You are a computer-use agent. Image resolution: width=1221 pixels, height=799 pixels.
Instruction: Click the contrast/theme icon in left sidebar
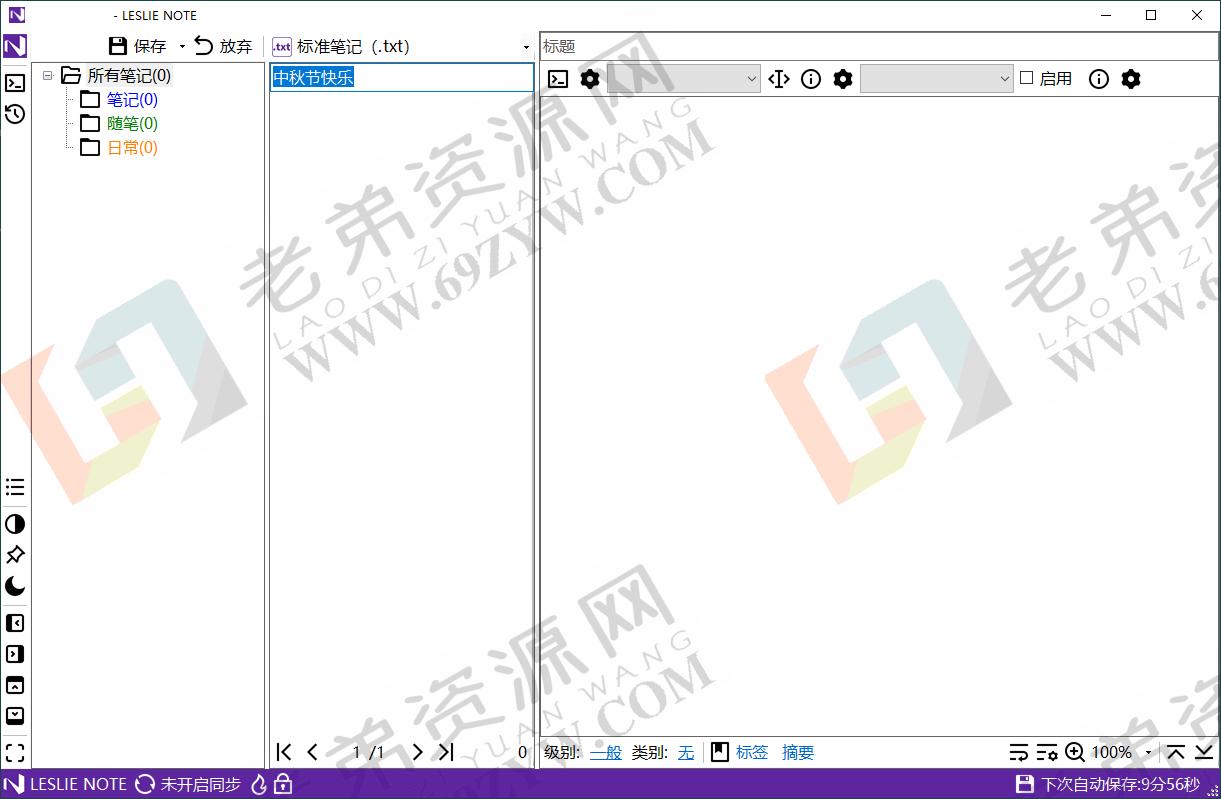point(14,523)
